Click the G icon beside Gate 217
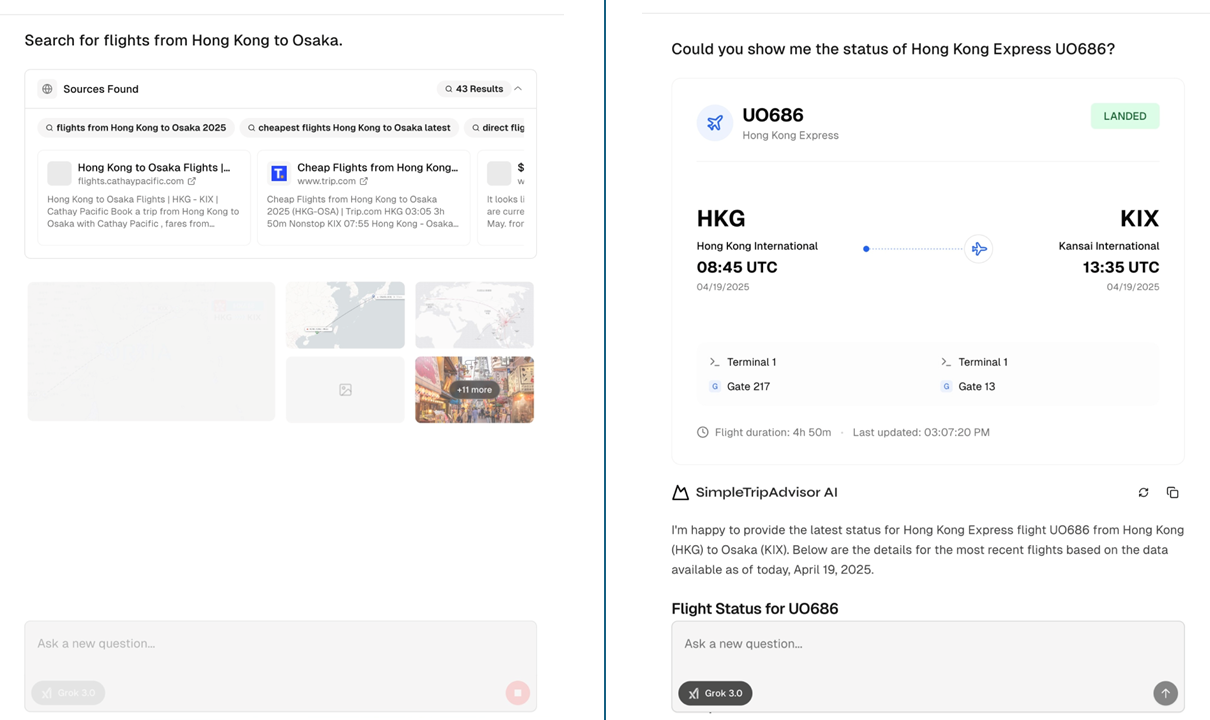Image resolution: width=1210 pixels, height=720 pixels. [715, 387]
